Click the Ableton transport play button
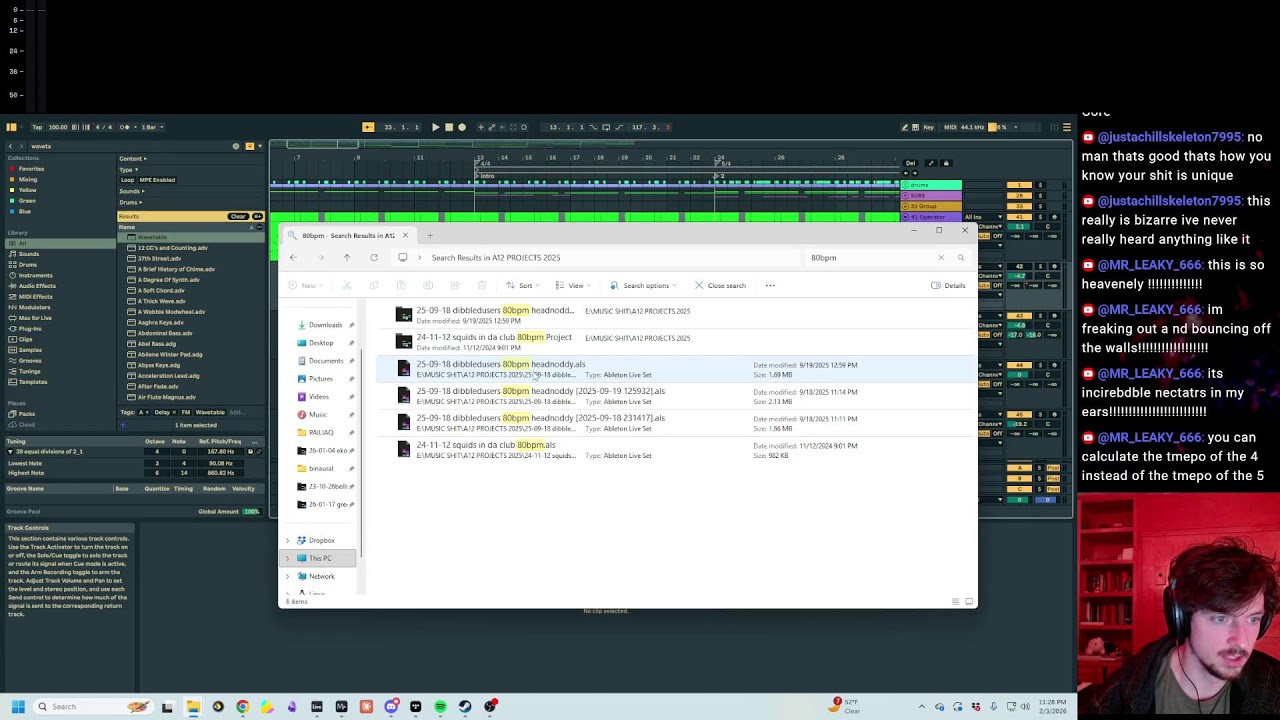Image resolution: width=1280 pixels, height=720 pixels. coord(436,127)
